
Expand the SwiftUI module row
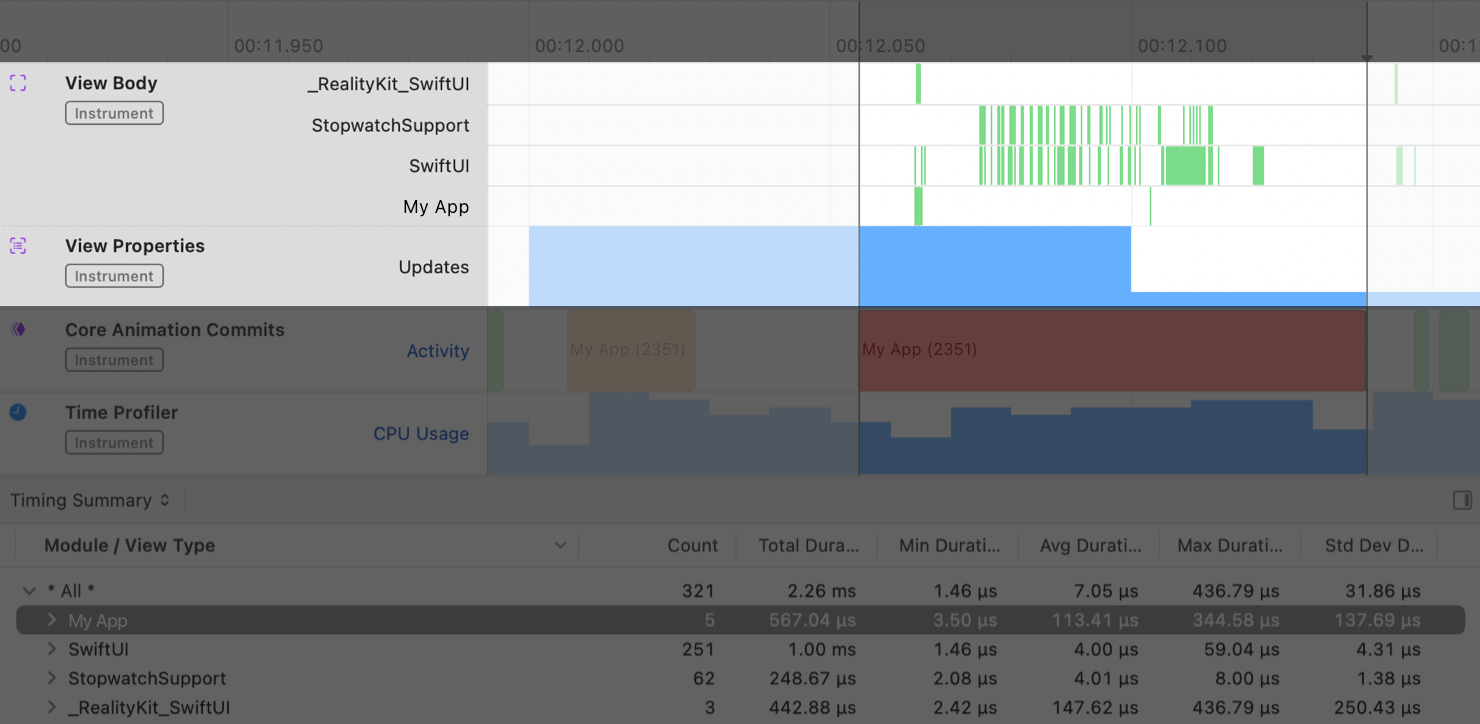coord(50,649)
